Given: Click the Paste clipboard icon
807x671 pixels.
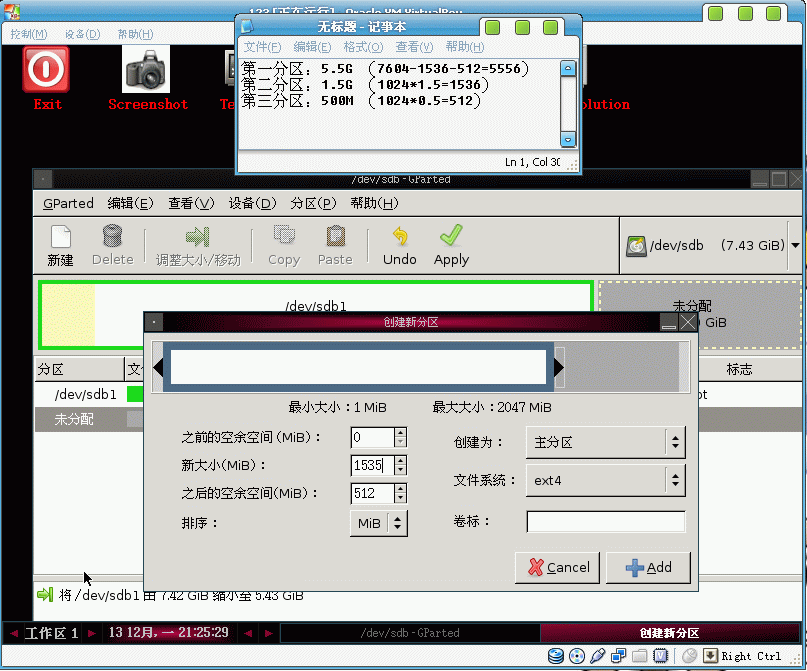Looking at the screenshot, I should tap(336, 236).
